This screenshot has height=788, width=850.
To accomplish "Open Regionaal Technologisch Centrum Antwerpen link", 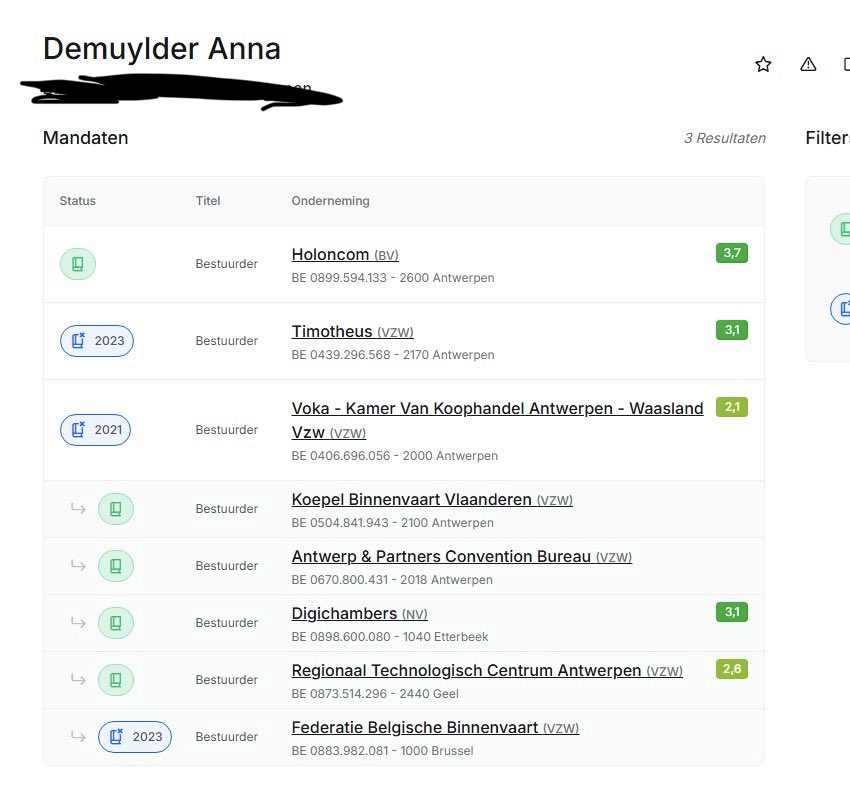I will pyautogui.click(x=487, y=670).
